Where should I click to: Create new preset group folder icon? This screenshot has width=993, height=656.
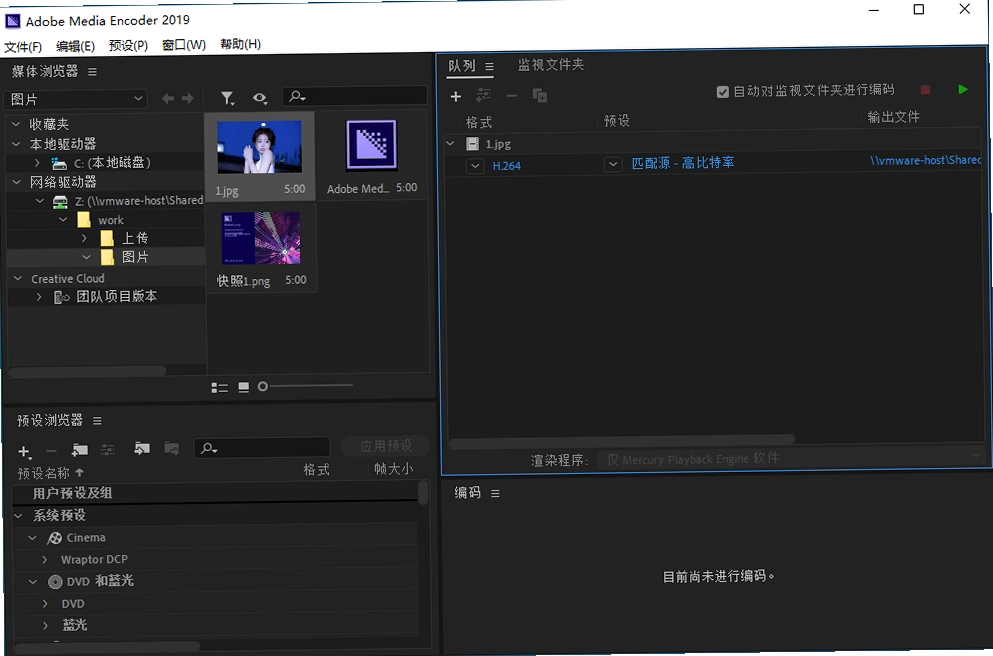pyautogui.click(x=80, y=450)
